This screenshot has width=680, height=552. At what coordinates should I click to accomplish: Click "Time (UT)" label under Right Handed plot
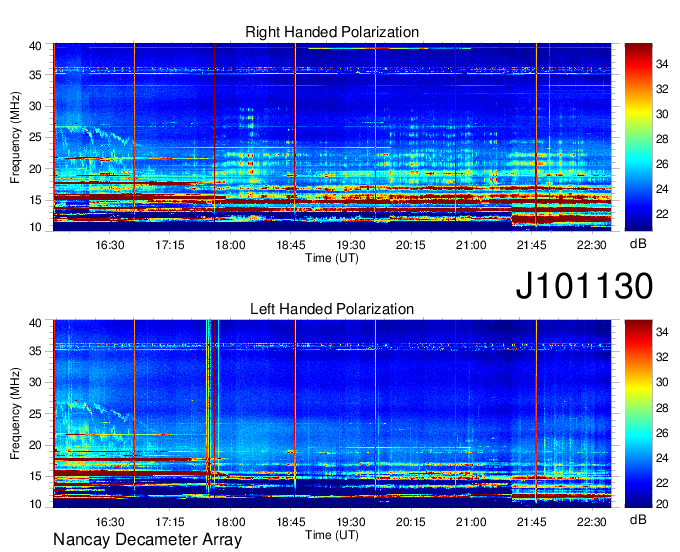pyautogui.click(x=332, y=258)
